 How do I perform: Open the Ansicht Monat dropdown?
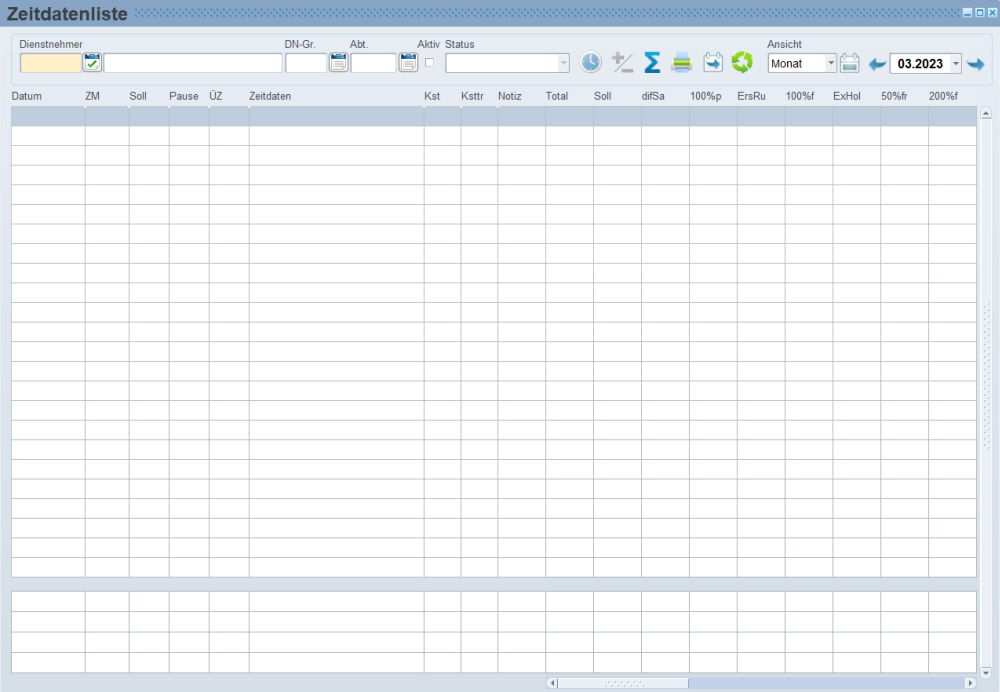(x=830, y=64)
